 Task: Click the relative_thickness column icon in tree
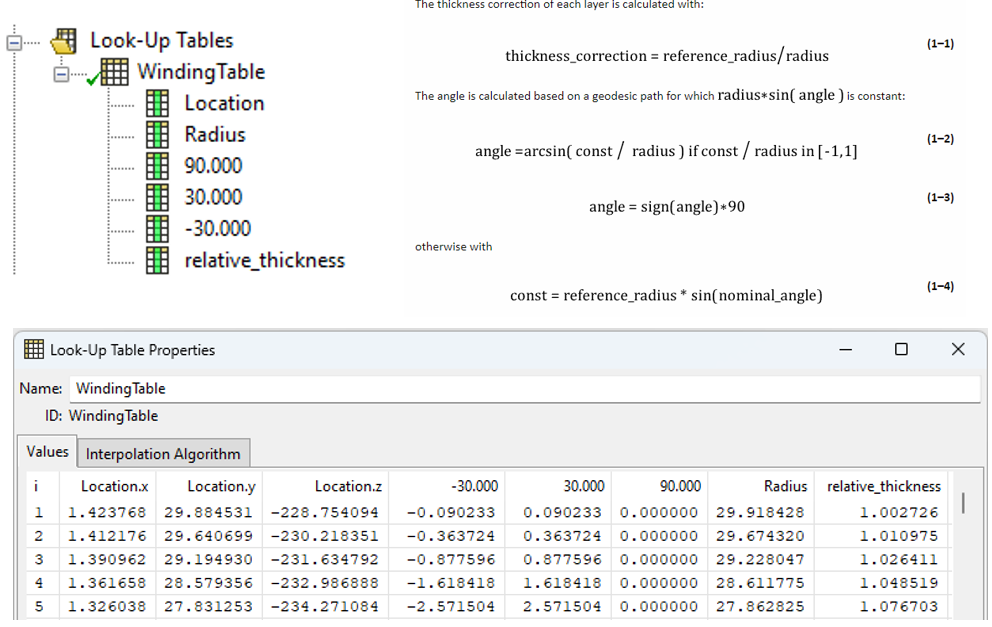click(157, 260)
